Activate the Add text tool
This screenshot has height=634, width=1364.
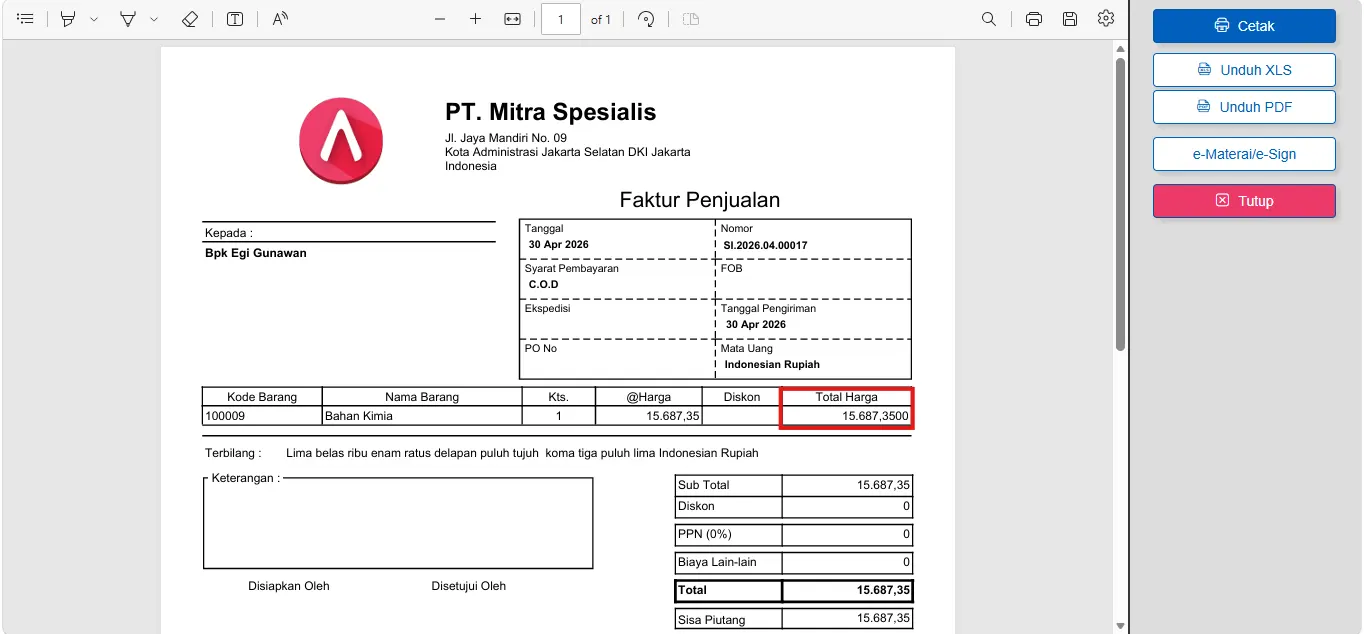[235, 19]
